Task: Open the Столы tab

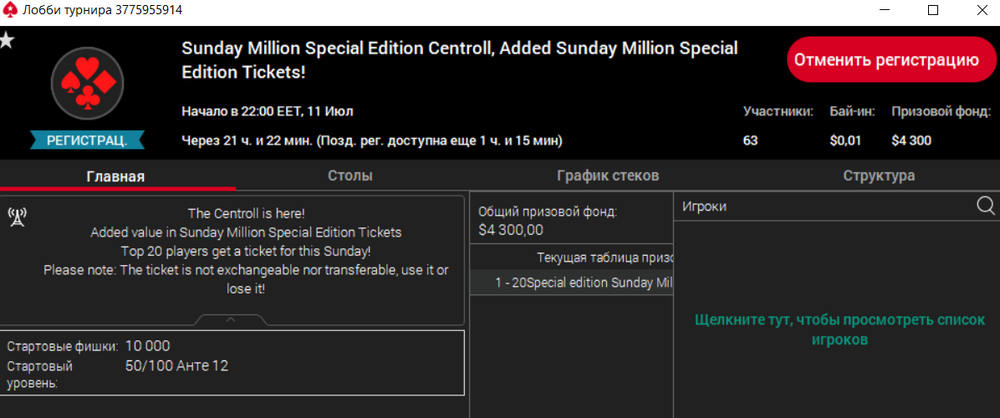Action: [x=350, y=176]
